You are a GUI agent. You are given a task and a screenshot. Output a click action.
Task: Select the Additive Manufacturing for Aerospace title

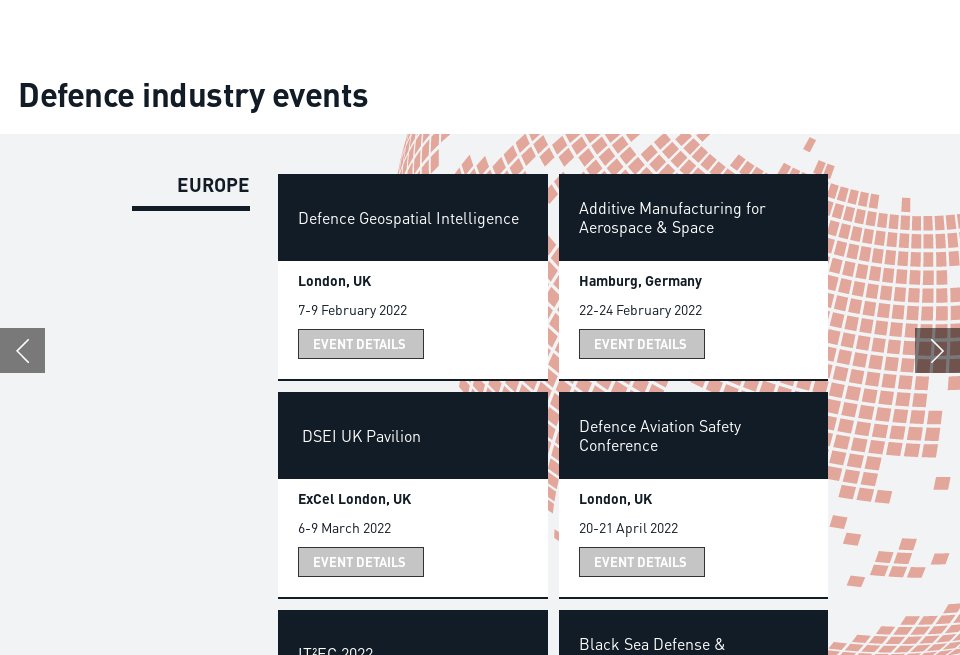672,217
